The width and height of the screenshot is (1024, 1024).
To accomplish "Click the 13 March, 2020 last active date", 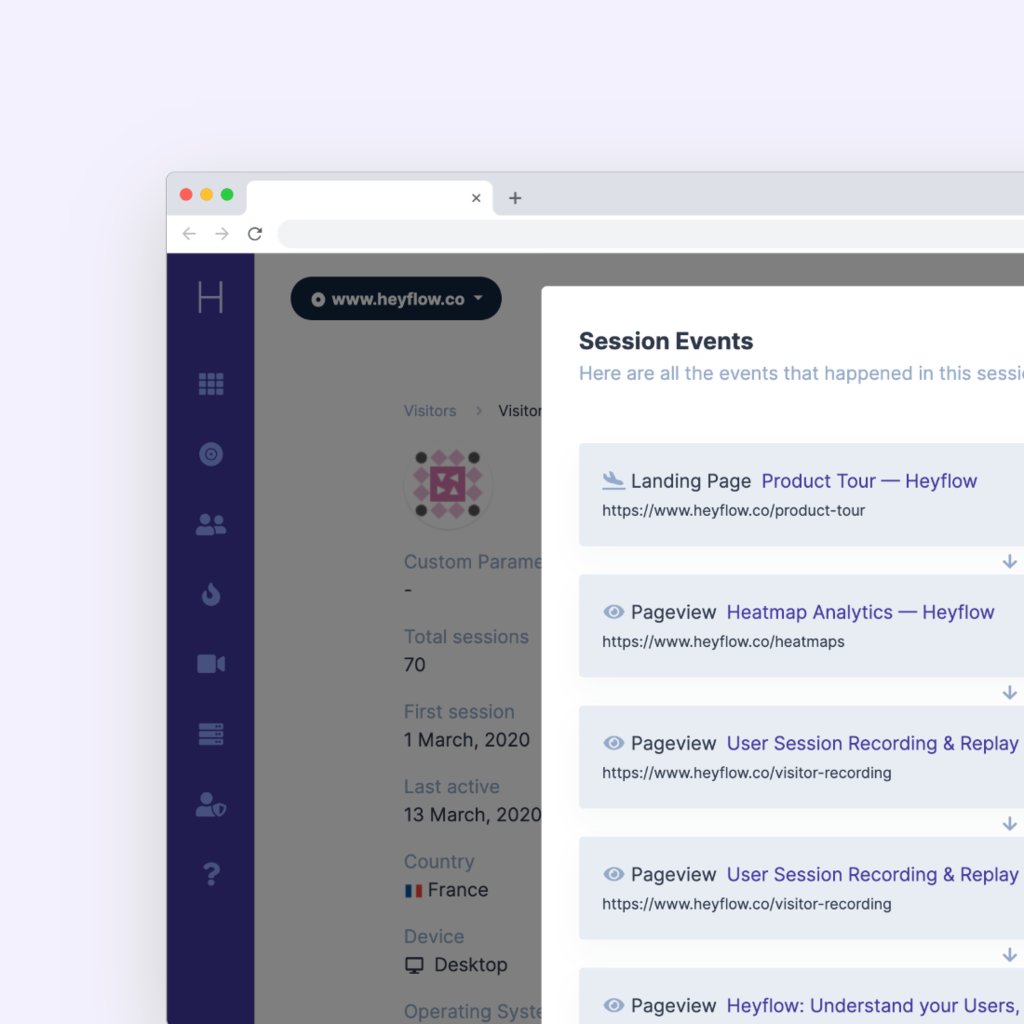I will click(472, 815).
